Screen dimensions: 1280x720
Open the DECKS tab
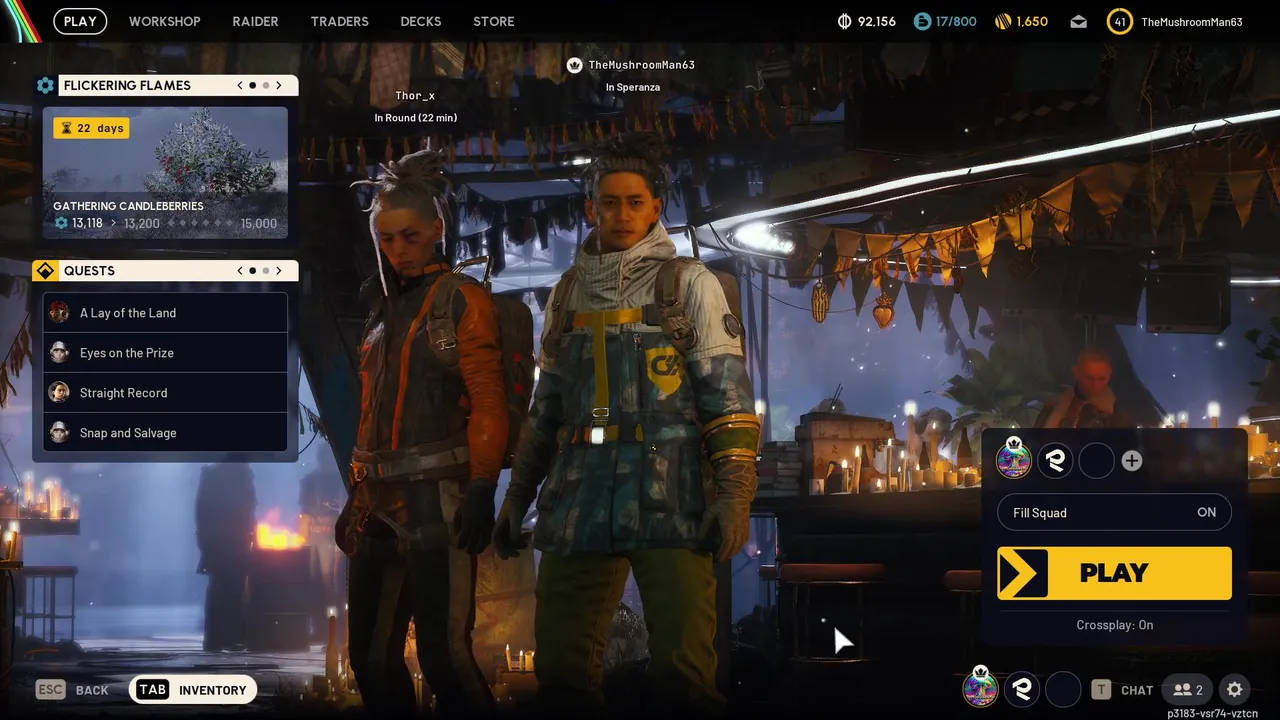click(421, 21)
